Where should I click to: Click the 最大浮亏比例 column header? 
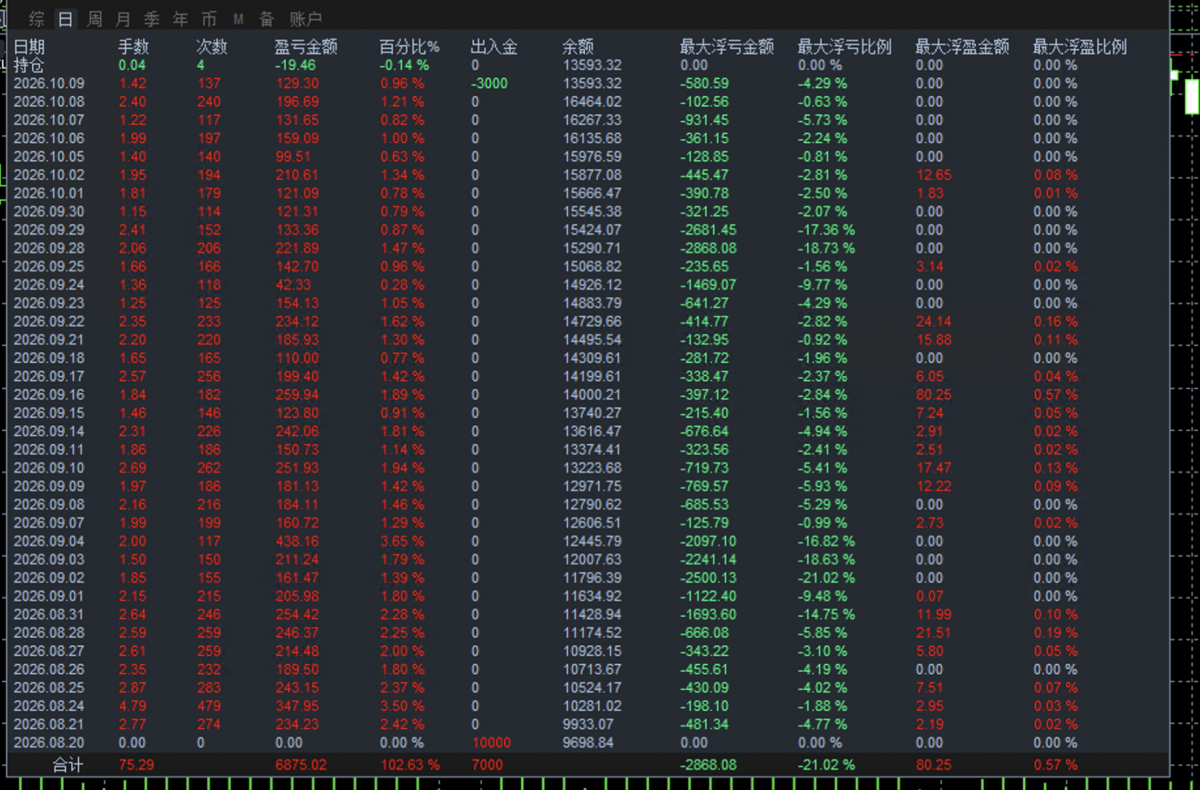845,47
